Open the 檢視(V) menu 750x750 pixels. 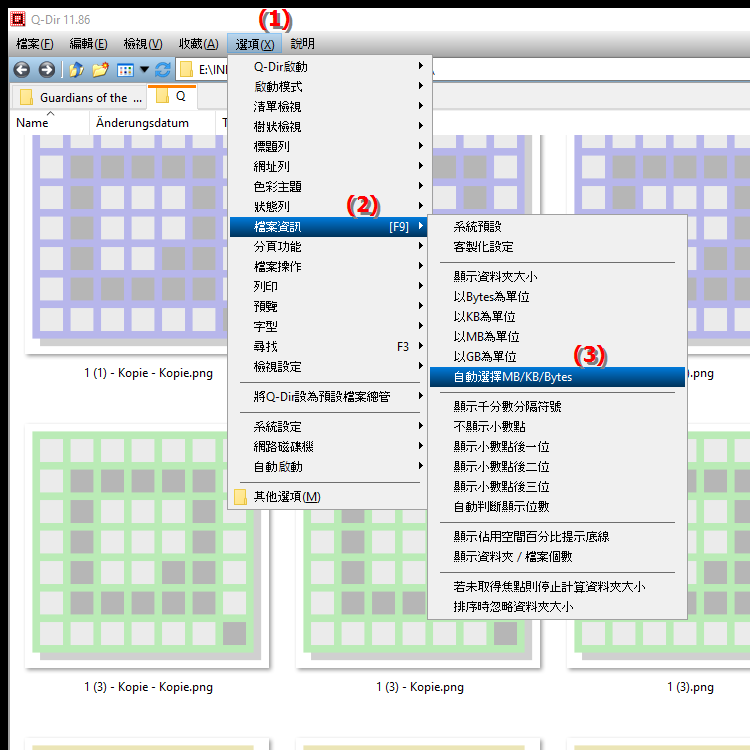(143, 44)
